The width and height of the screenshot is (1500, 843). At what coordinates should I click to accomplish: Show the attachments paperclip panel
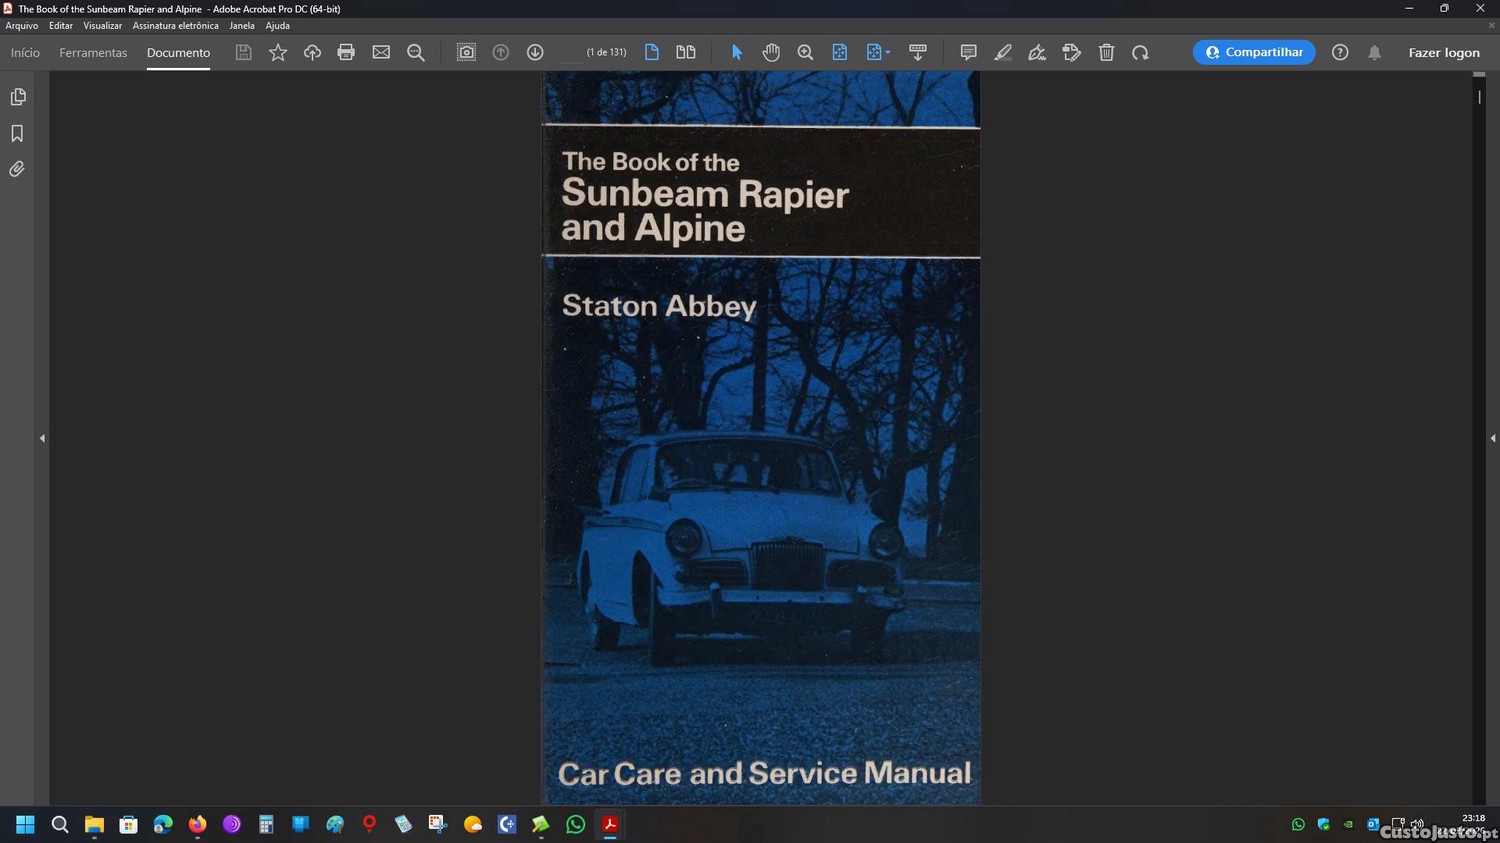(18, 170)
